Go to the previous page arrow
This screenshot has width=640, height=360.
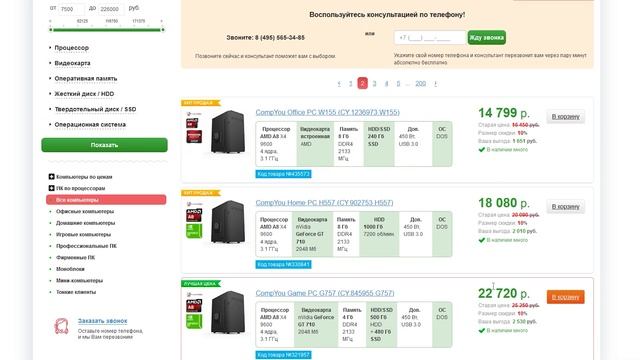click(339, 84)
